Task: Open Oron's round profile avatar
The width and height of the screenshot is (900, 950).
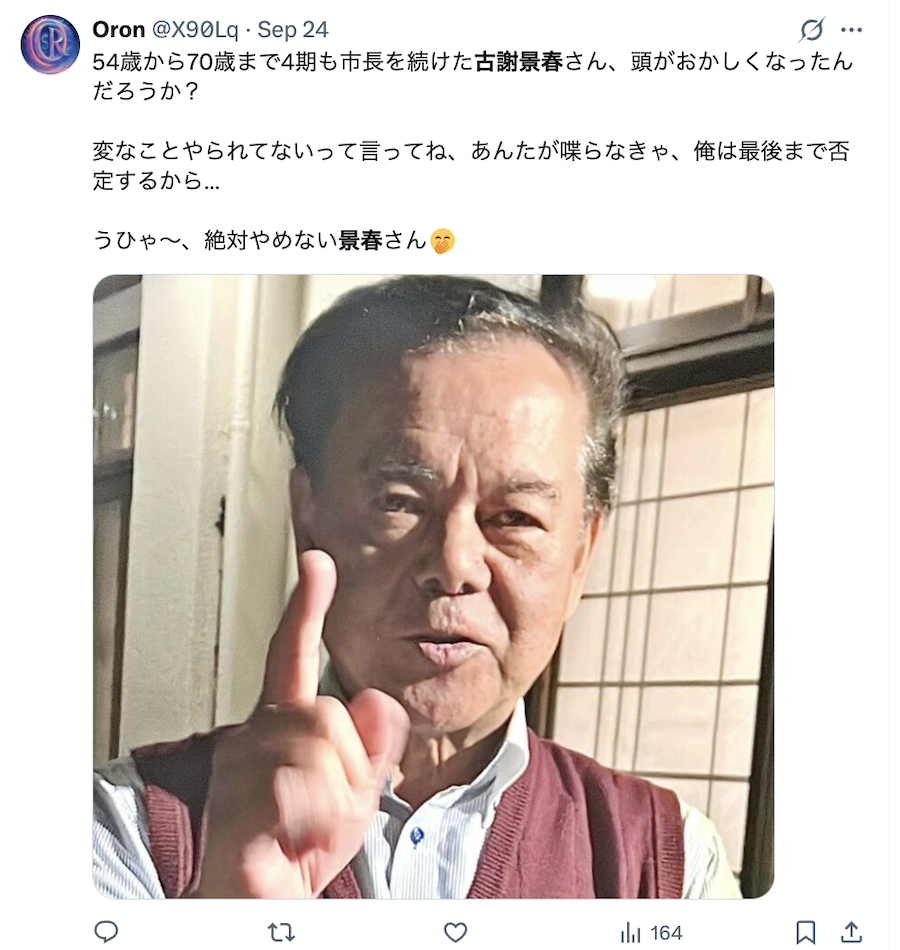Action: (x=50, y=45)
